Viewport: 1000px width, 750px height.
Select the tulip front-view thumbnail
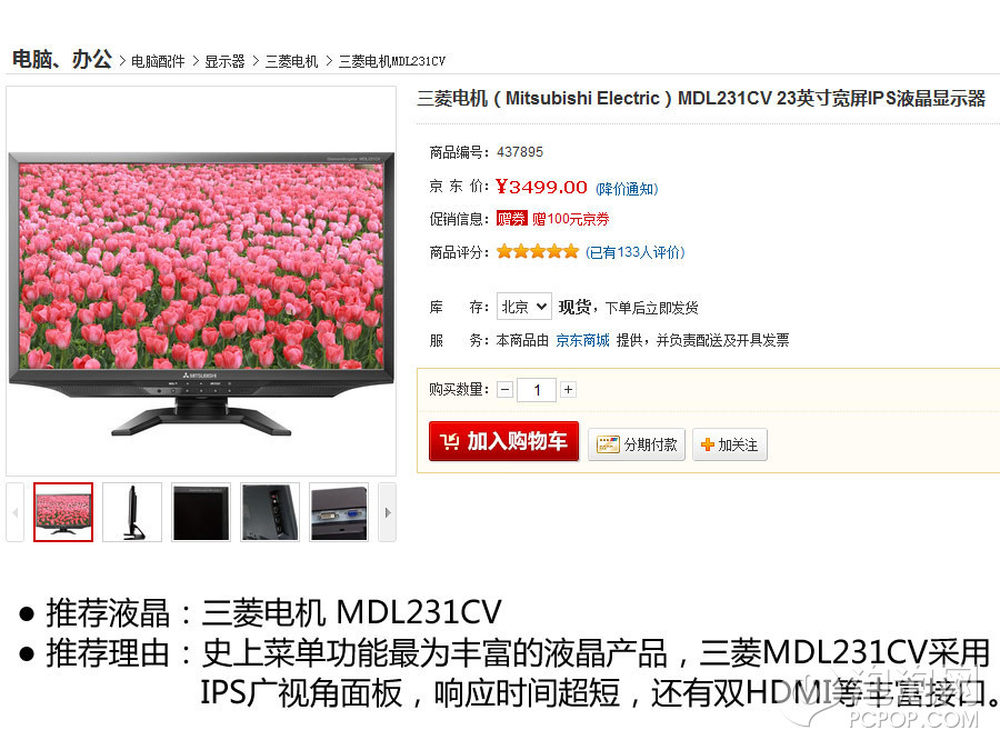(x=63, y=512)
